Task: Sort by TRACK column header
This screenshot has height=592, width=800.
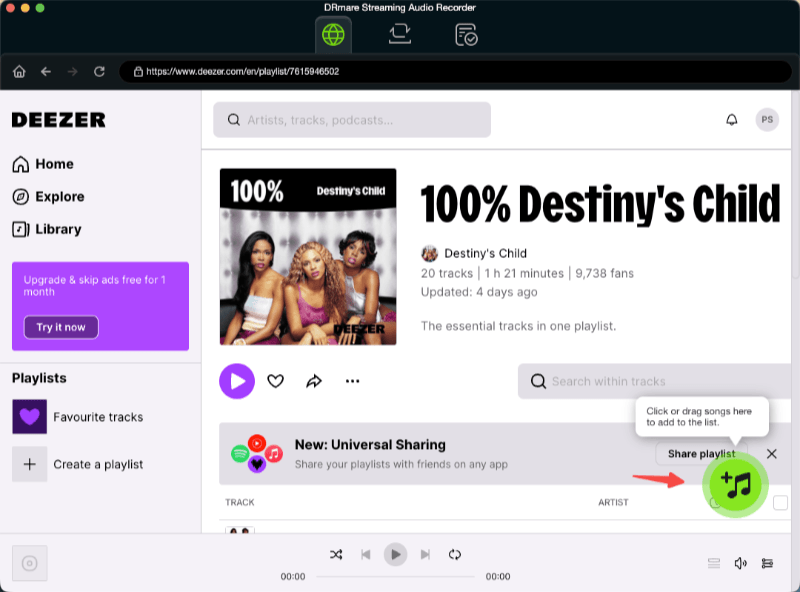Action: [x=239, y=503]
